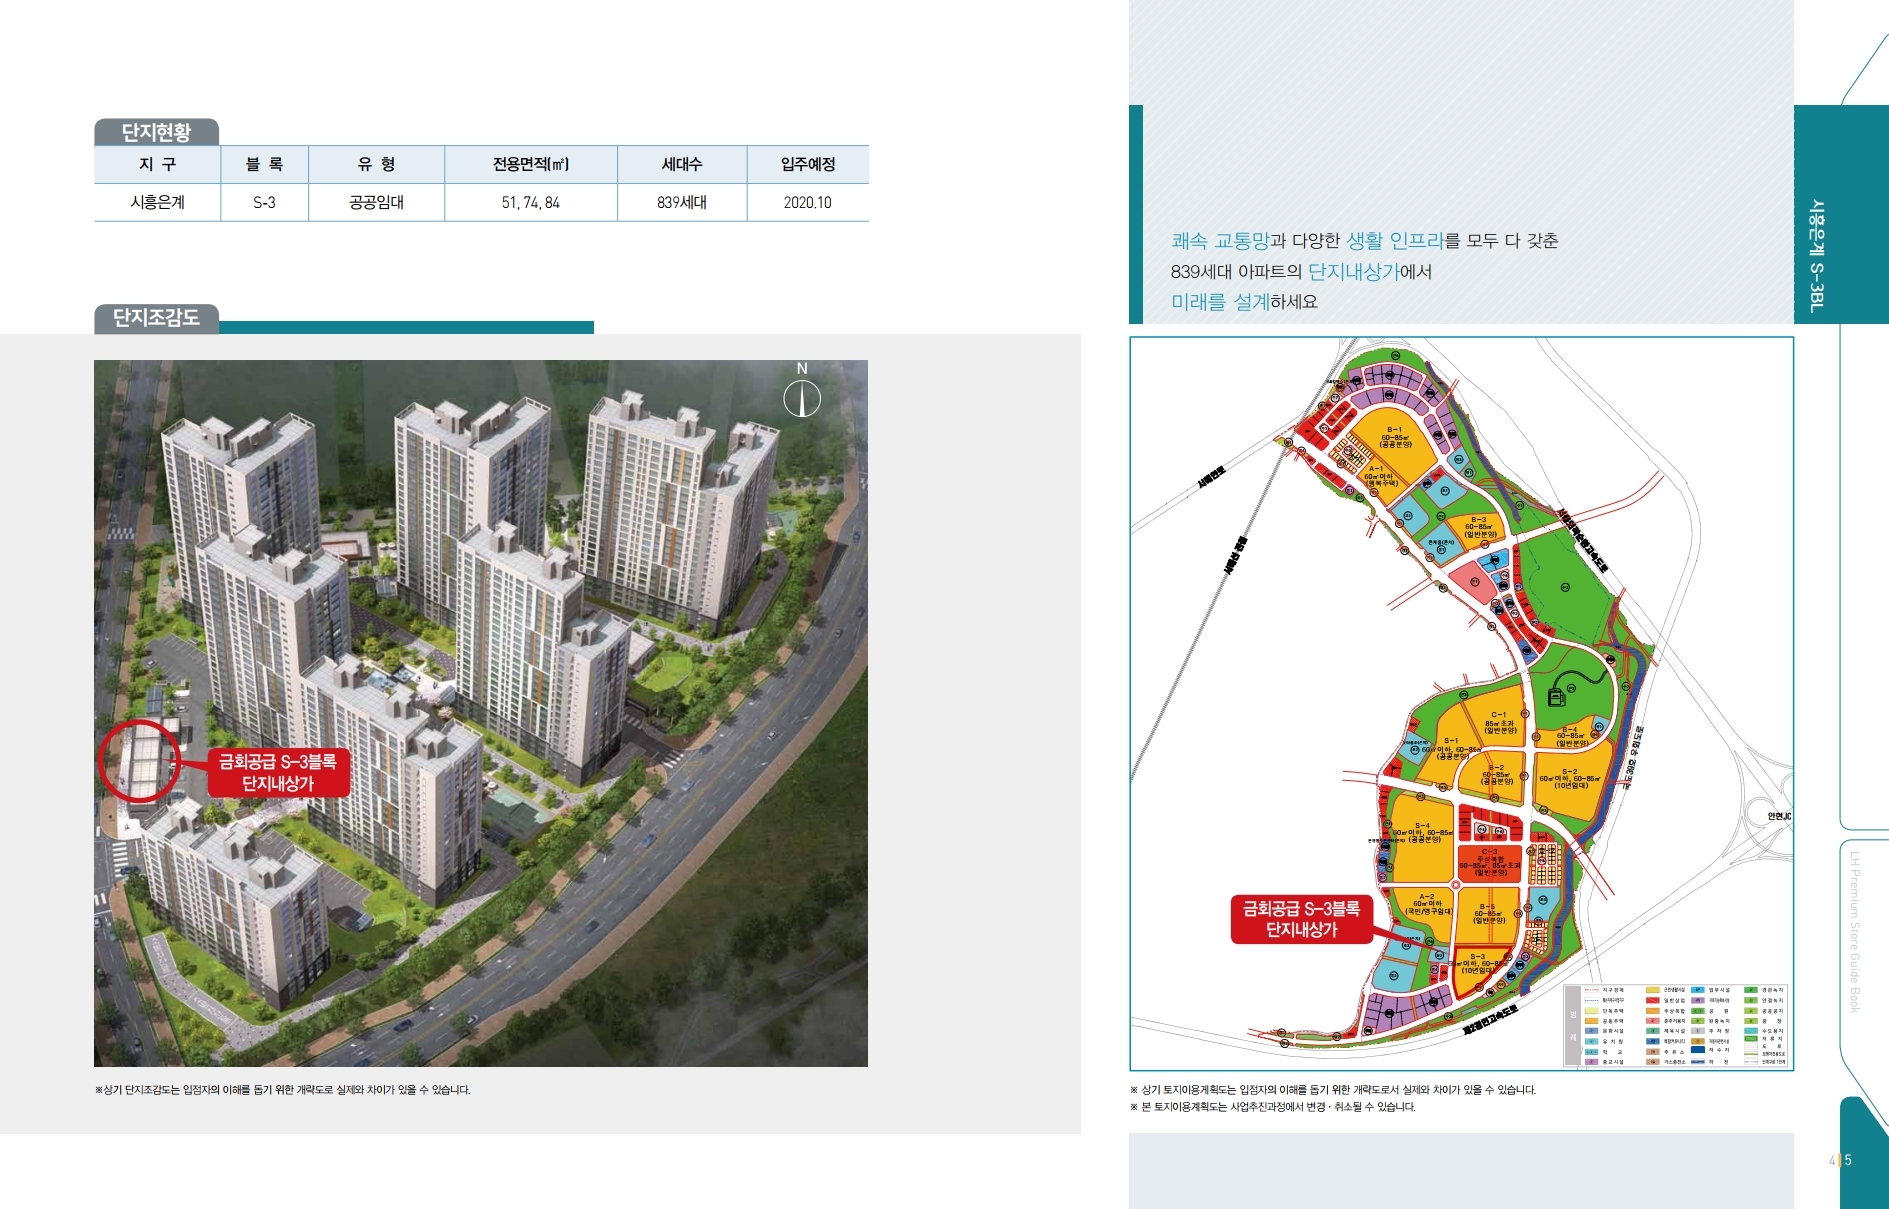Screen dimensions: 1889x1209
Task: Click the B-4 block on the land-use map
Action: [1570, 736]
